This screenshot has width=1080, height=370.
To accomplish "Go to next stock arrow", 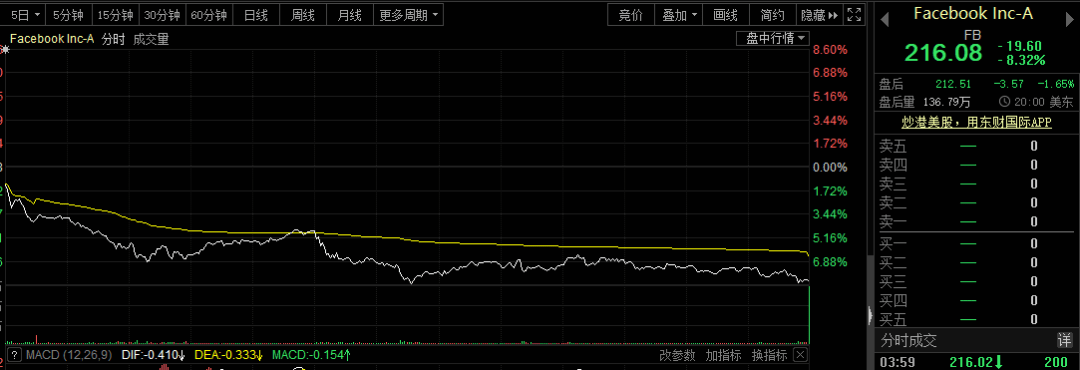I will tap(1070, 21).
